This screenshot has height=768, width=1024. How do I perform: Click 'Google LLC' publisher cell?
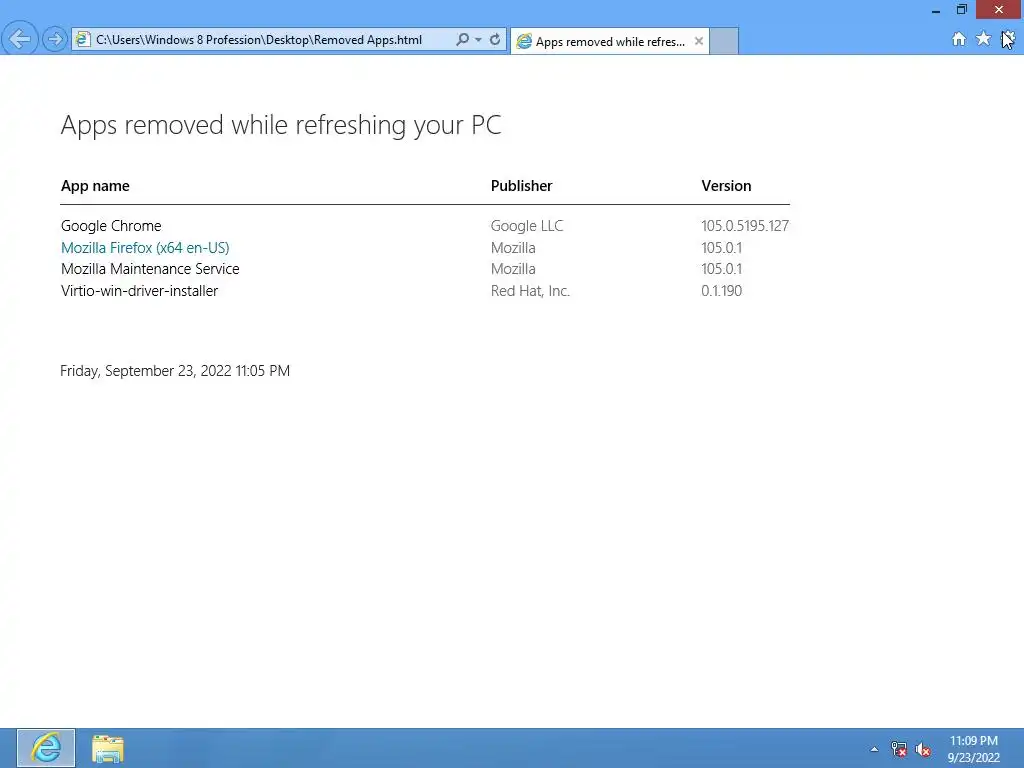(x=526, y=226)
